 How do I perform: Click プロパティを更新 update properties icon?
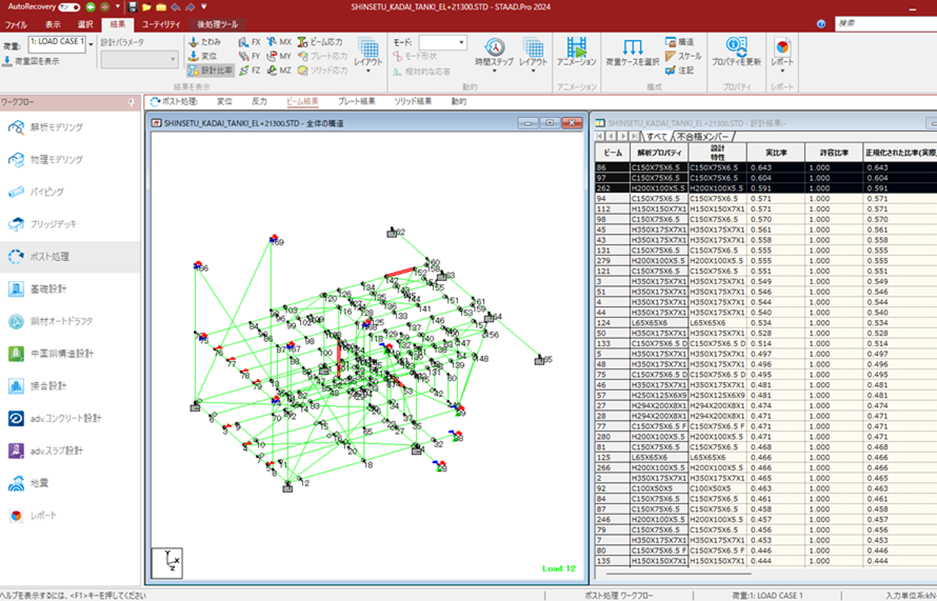(x=736, y=52)
